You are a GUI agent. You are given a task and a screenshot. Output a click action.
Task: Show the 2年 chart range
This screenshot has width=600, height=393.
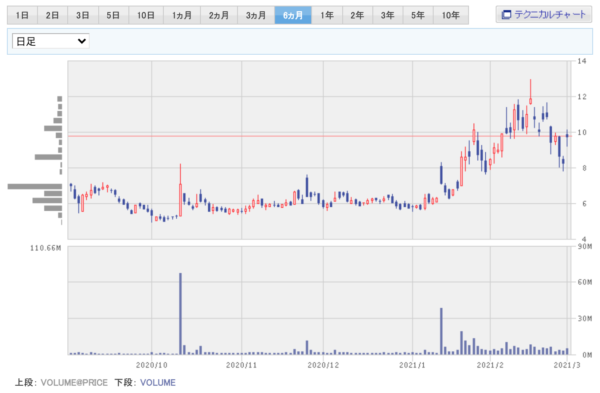point(357,15)
